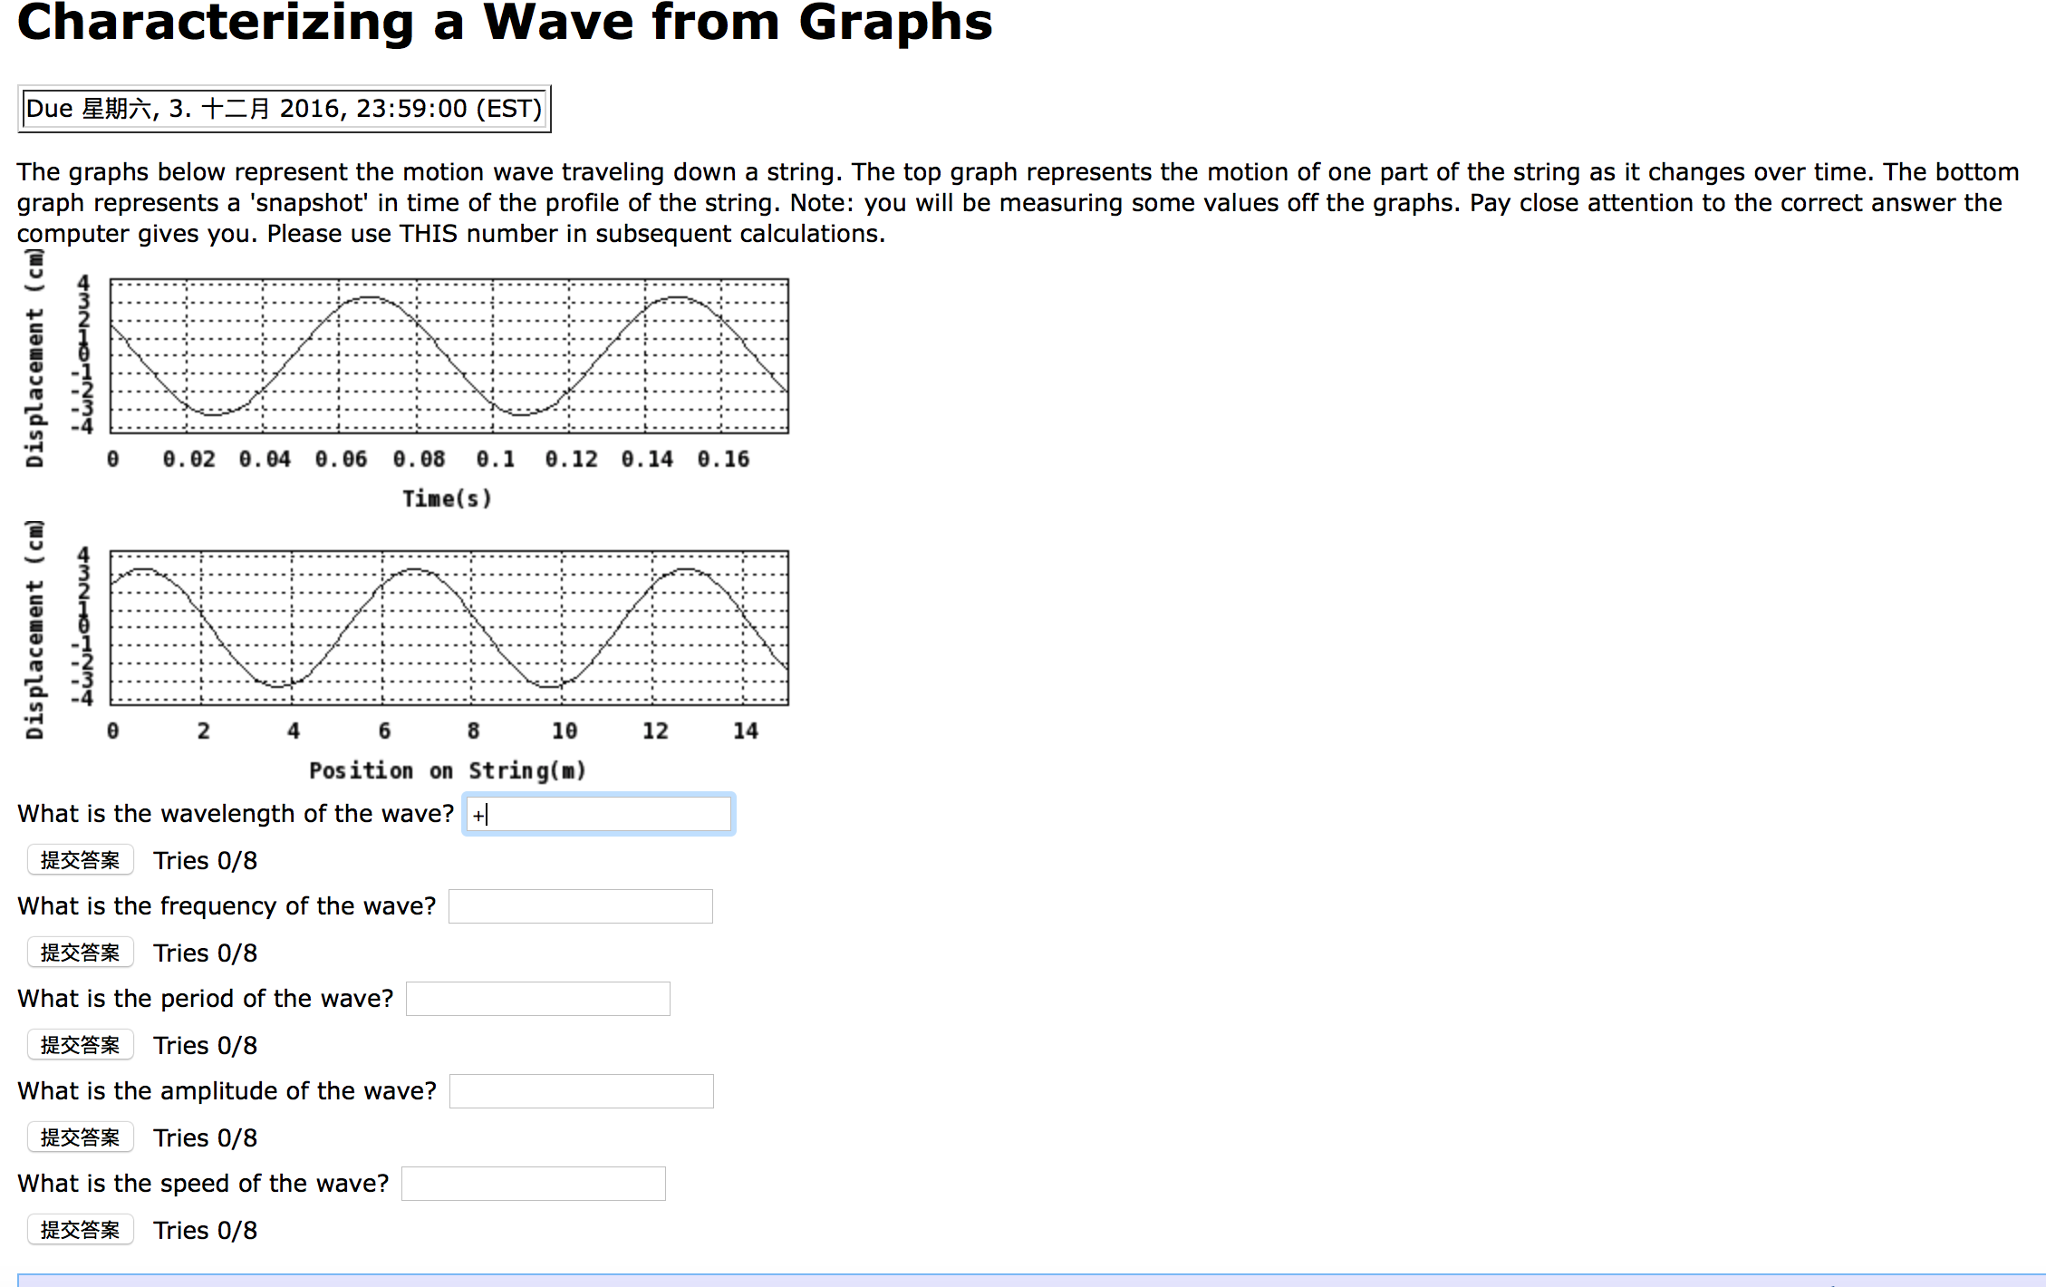Submit the frequency answer
The image size is (2046, 1287).
click(80, 951)
